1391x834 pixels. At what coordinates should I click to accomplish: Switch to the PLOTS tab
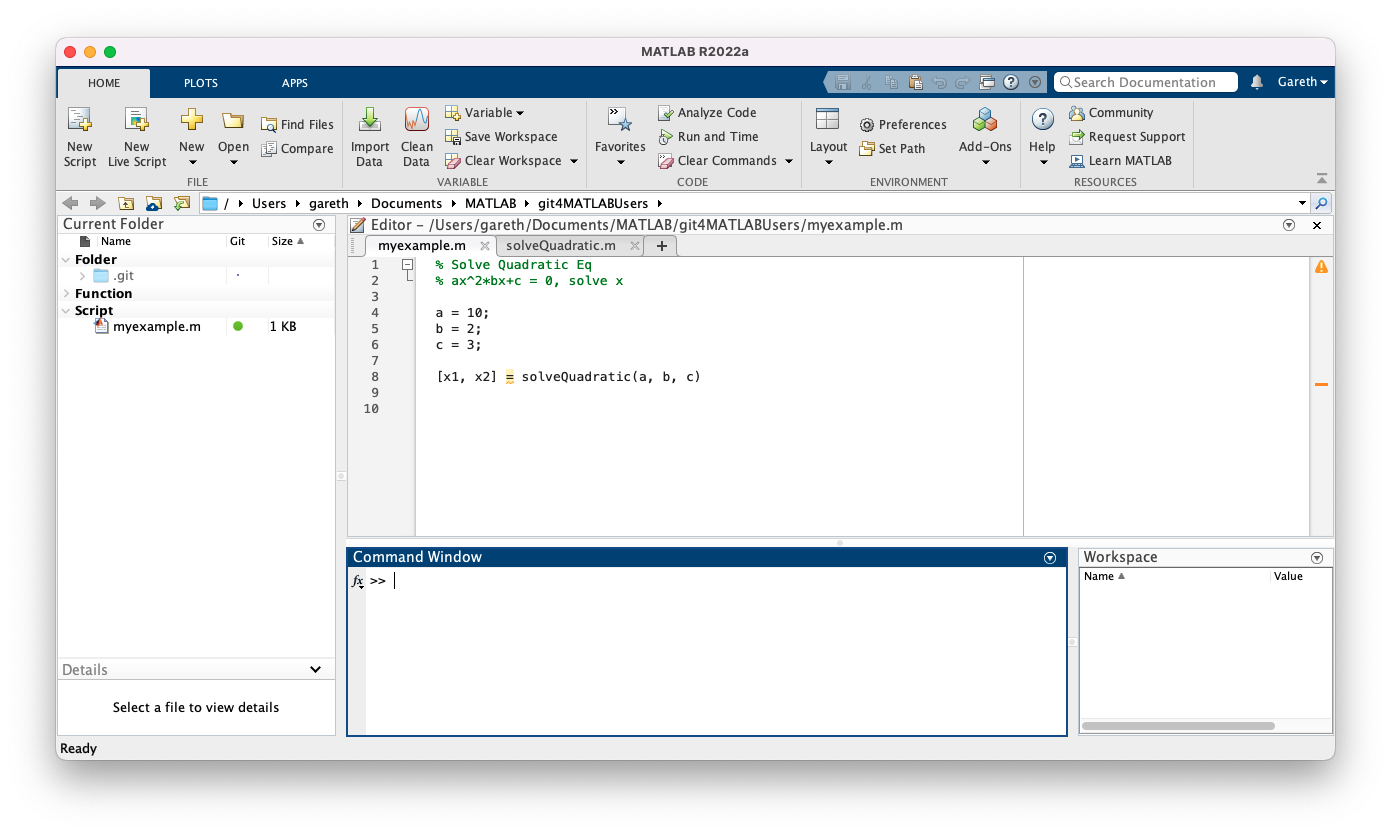tap(201, 83)
